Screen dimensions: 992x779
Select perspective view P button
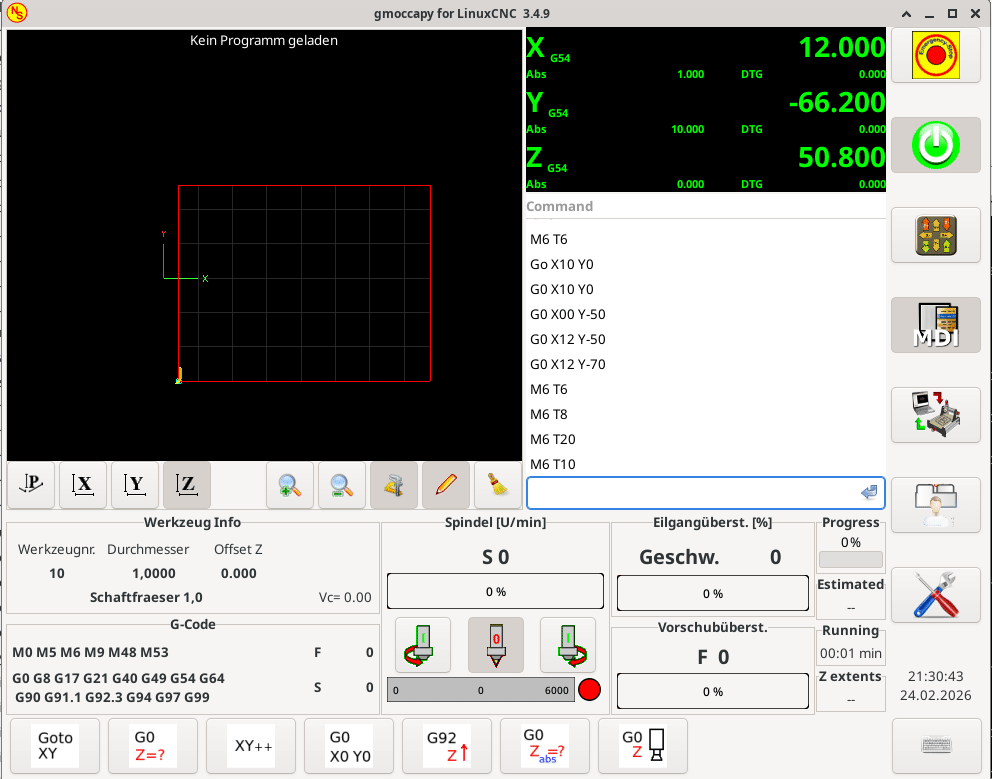pos(32,486)
